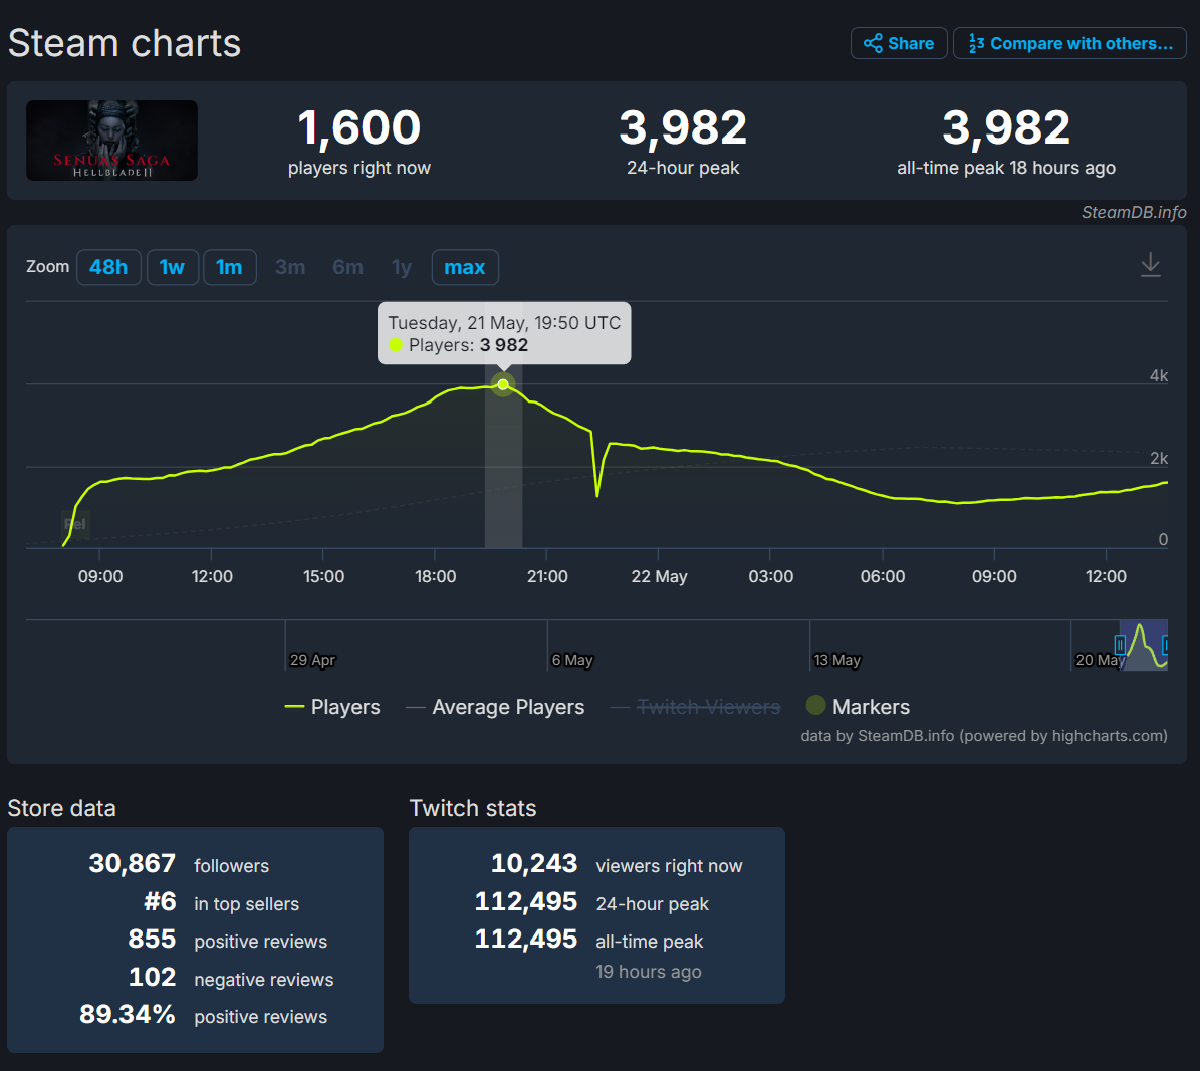
Task: Click the 'Twitch stats' heading
Action: click(x=473, y=808)
